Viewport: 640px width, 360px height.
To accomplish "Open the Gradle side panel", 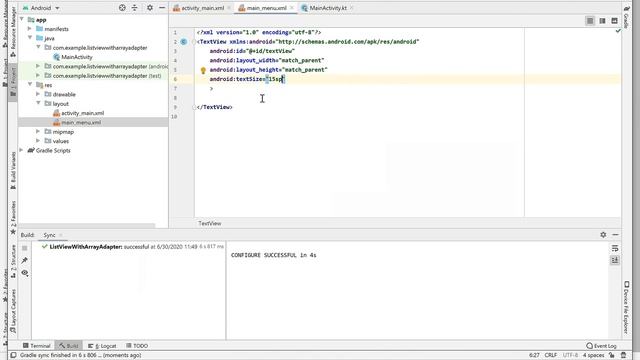I will [626, 17].
